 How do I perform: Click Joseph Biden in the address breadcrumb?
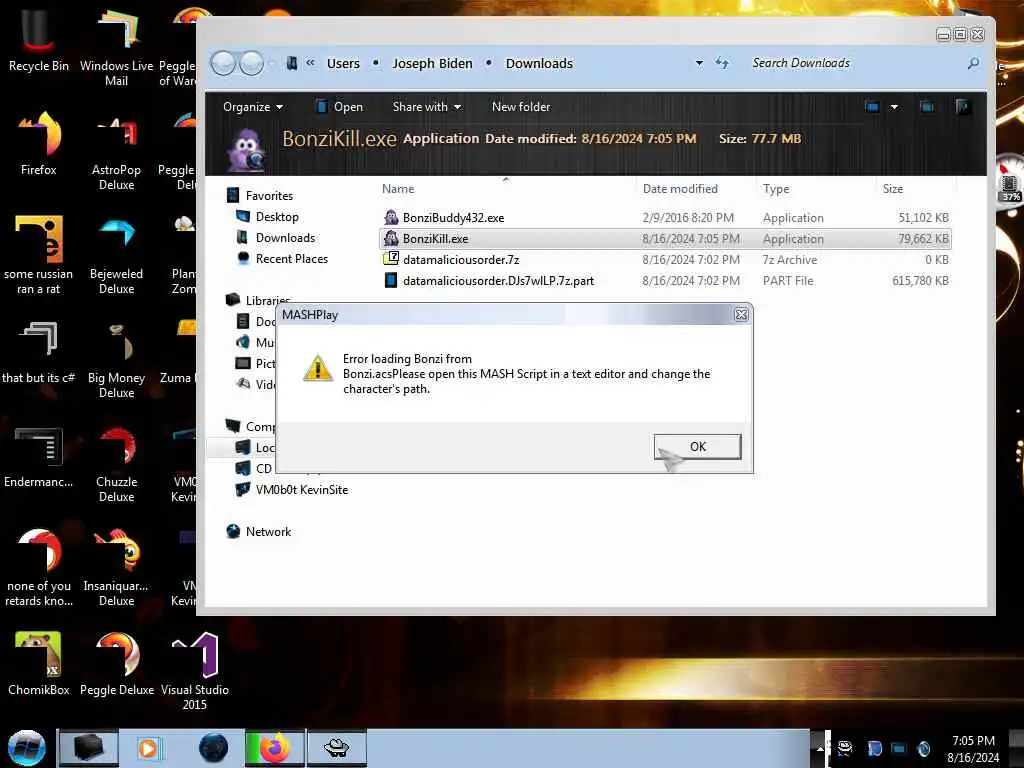click(x=432, y=63)
